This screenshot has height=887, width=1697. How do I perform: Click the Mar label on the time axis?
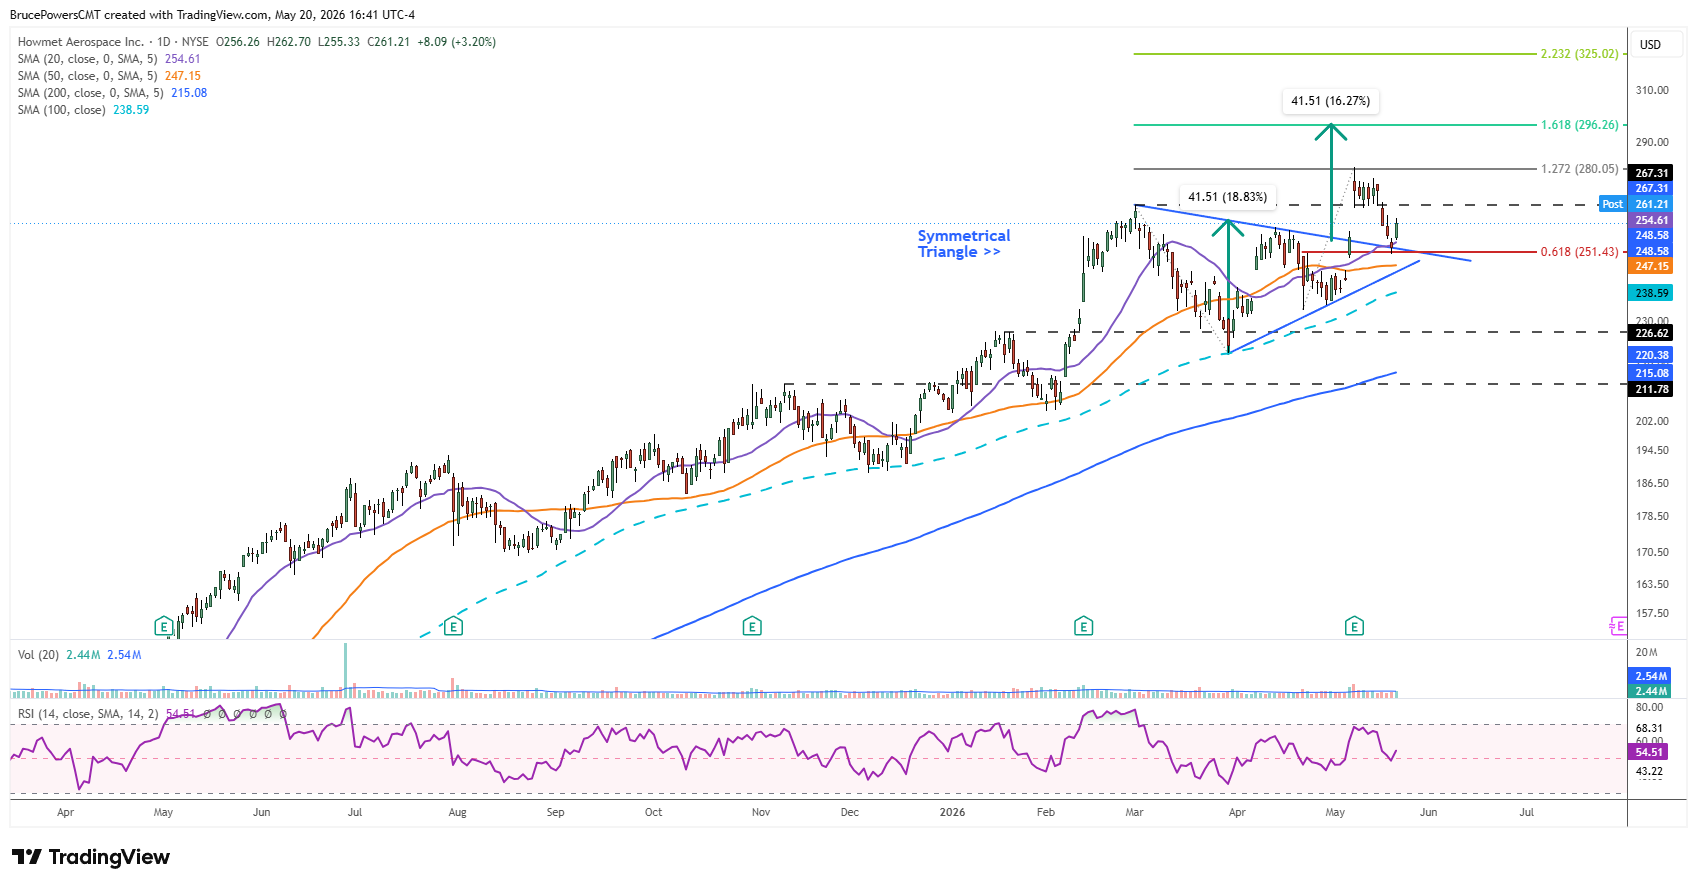point(1134,812)
